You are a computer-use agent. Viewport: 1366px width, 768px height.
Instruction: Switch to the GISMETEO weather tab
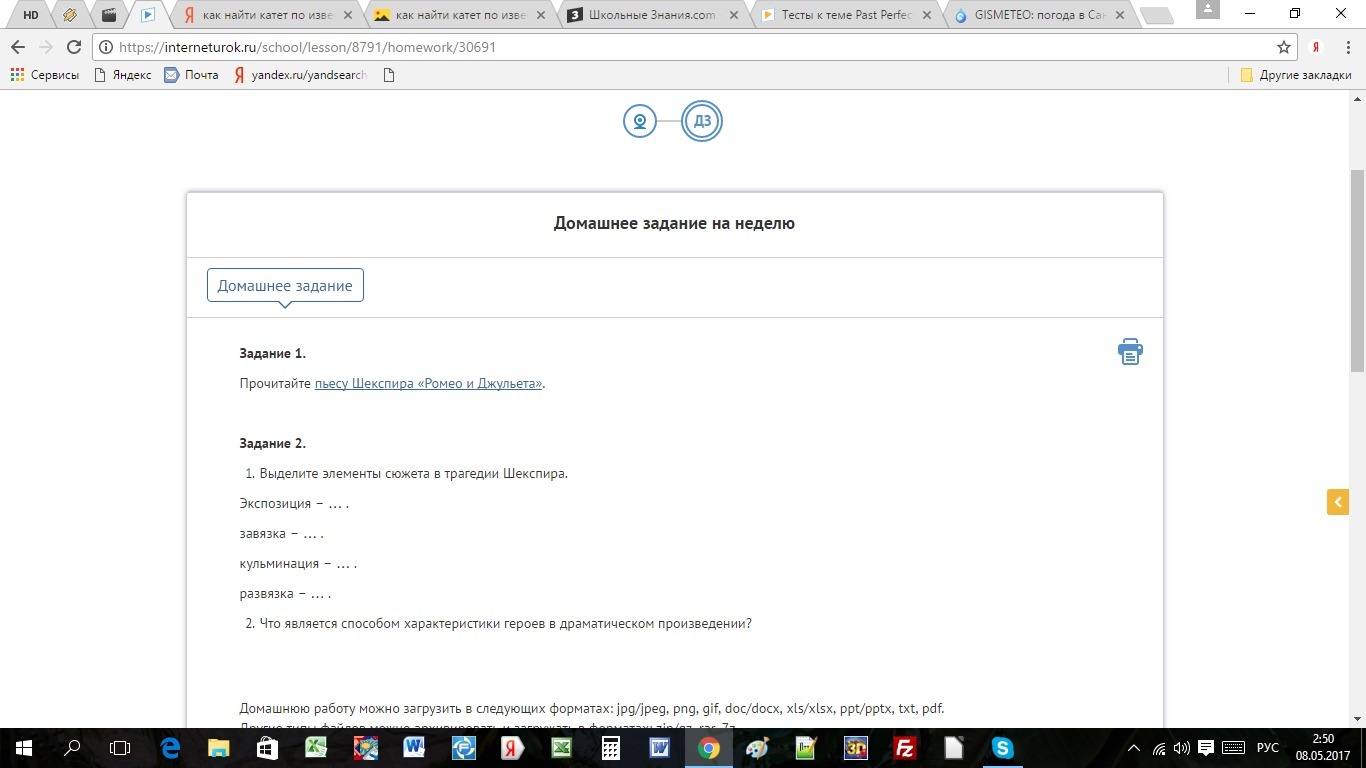(1038, 15)
